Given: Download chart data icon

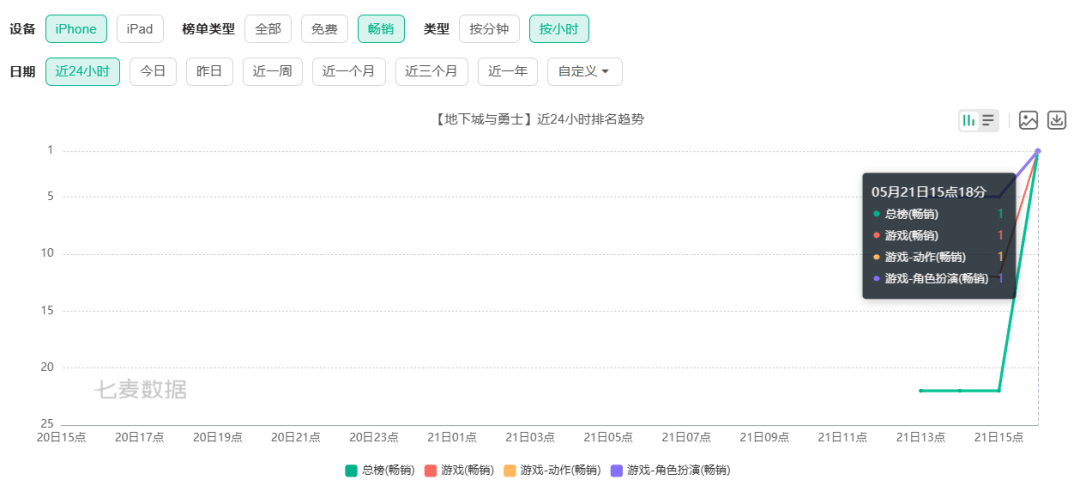Looking at the screenshot, I should [x=1057, y=120].
